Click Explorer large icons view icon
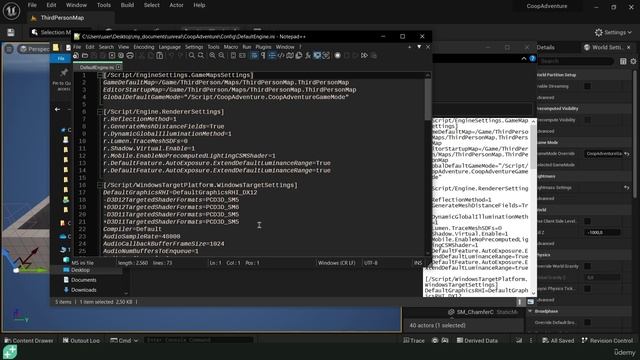Image resolution: width=640 pixels, height=360 pixels. coord(530,302)
